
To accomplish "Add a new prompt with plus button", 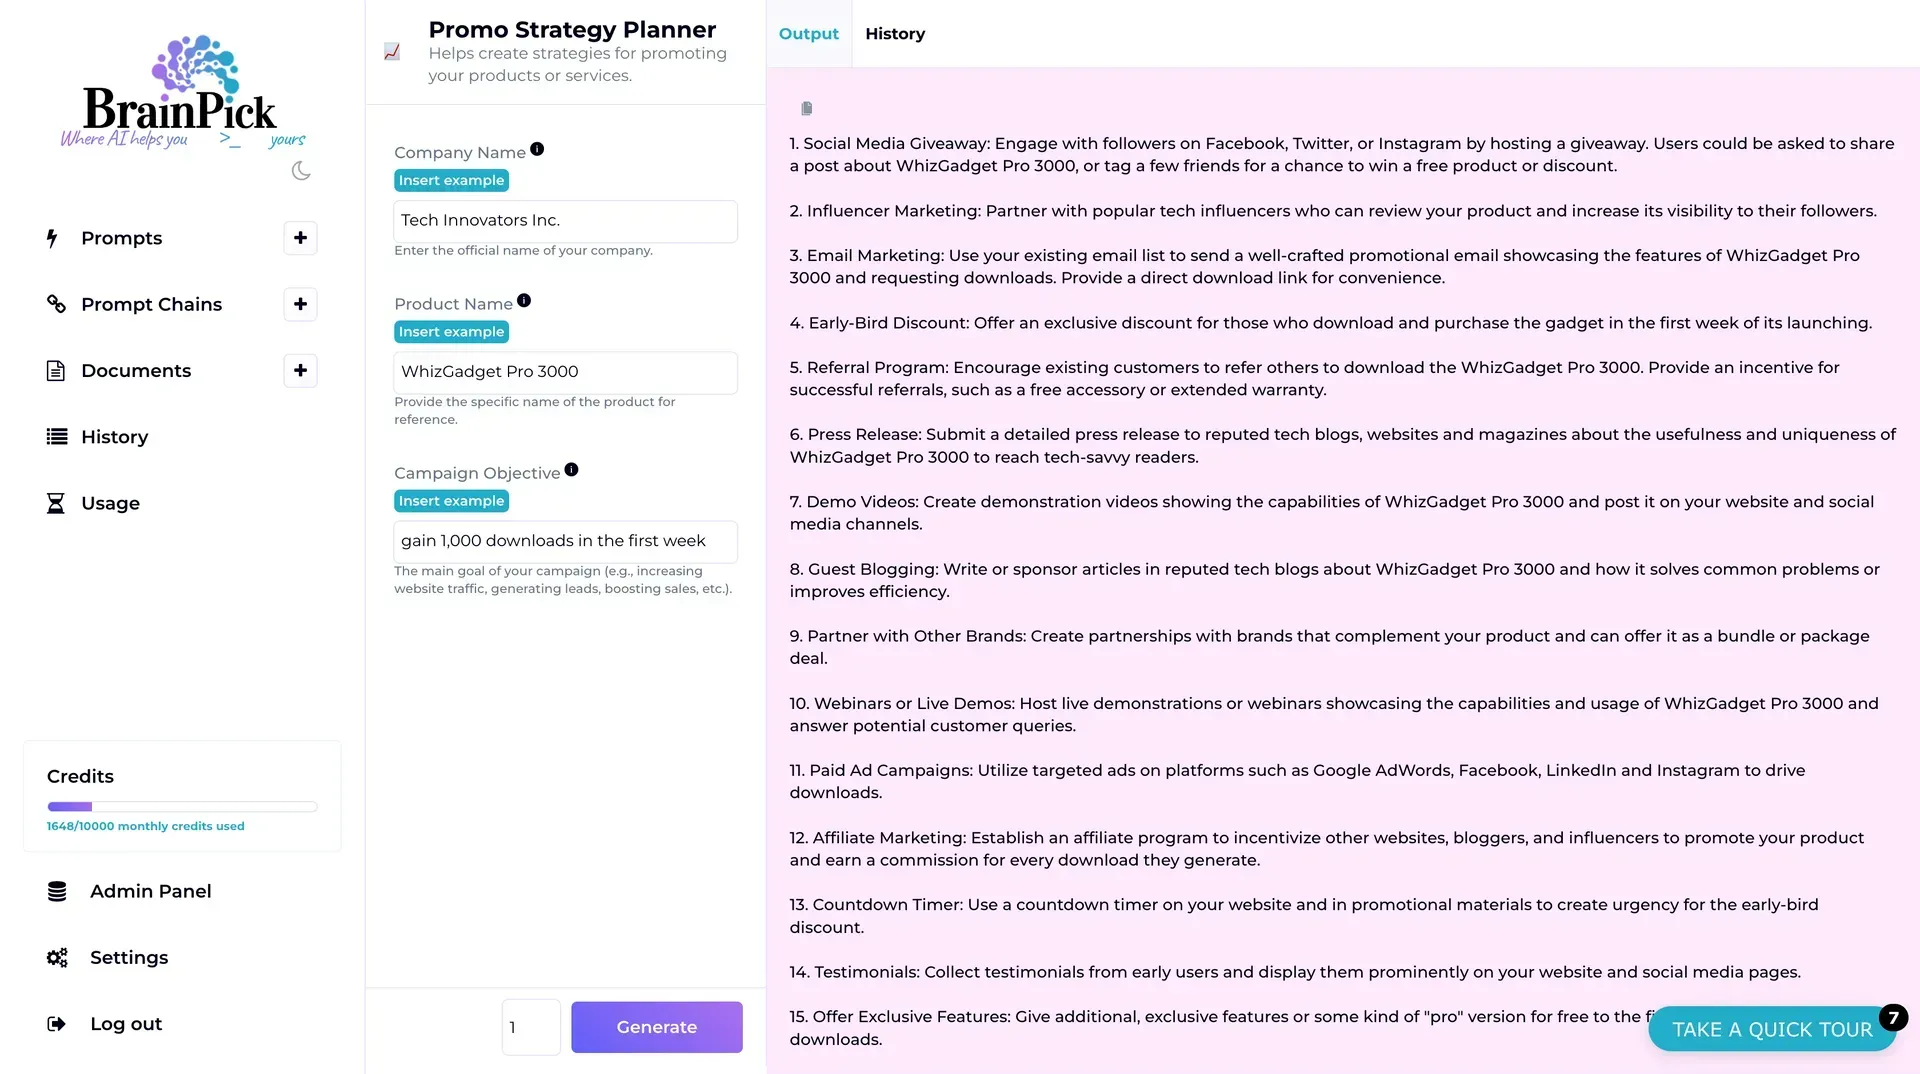I will pyautogui.click(x=300, y=238).
